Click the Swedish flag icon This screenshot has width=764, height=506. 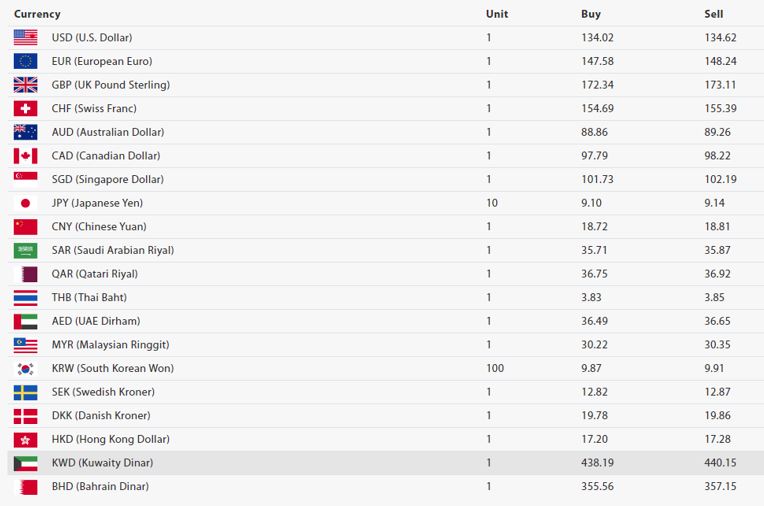click(25, 392)
